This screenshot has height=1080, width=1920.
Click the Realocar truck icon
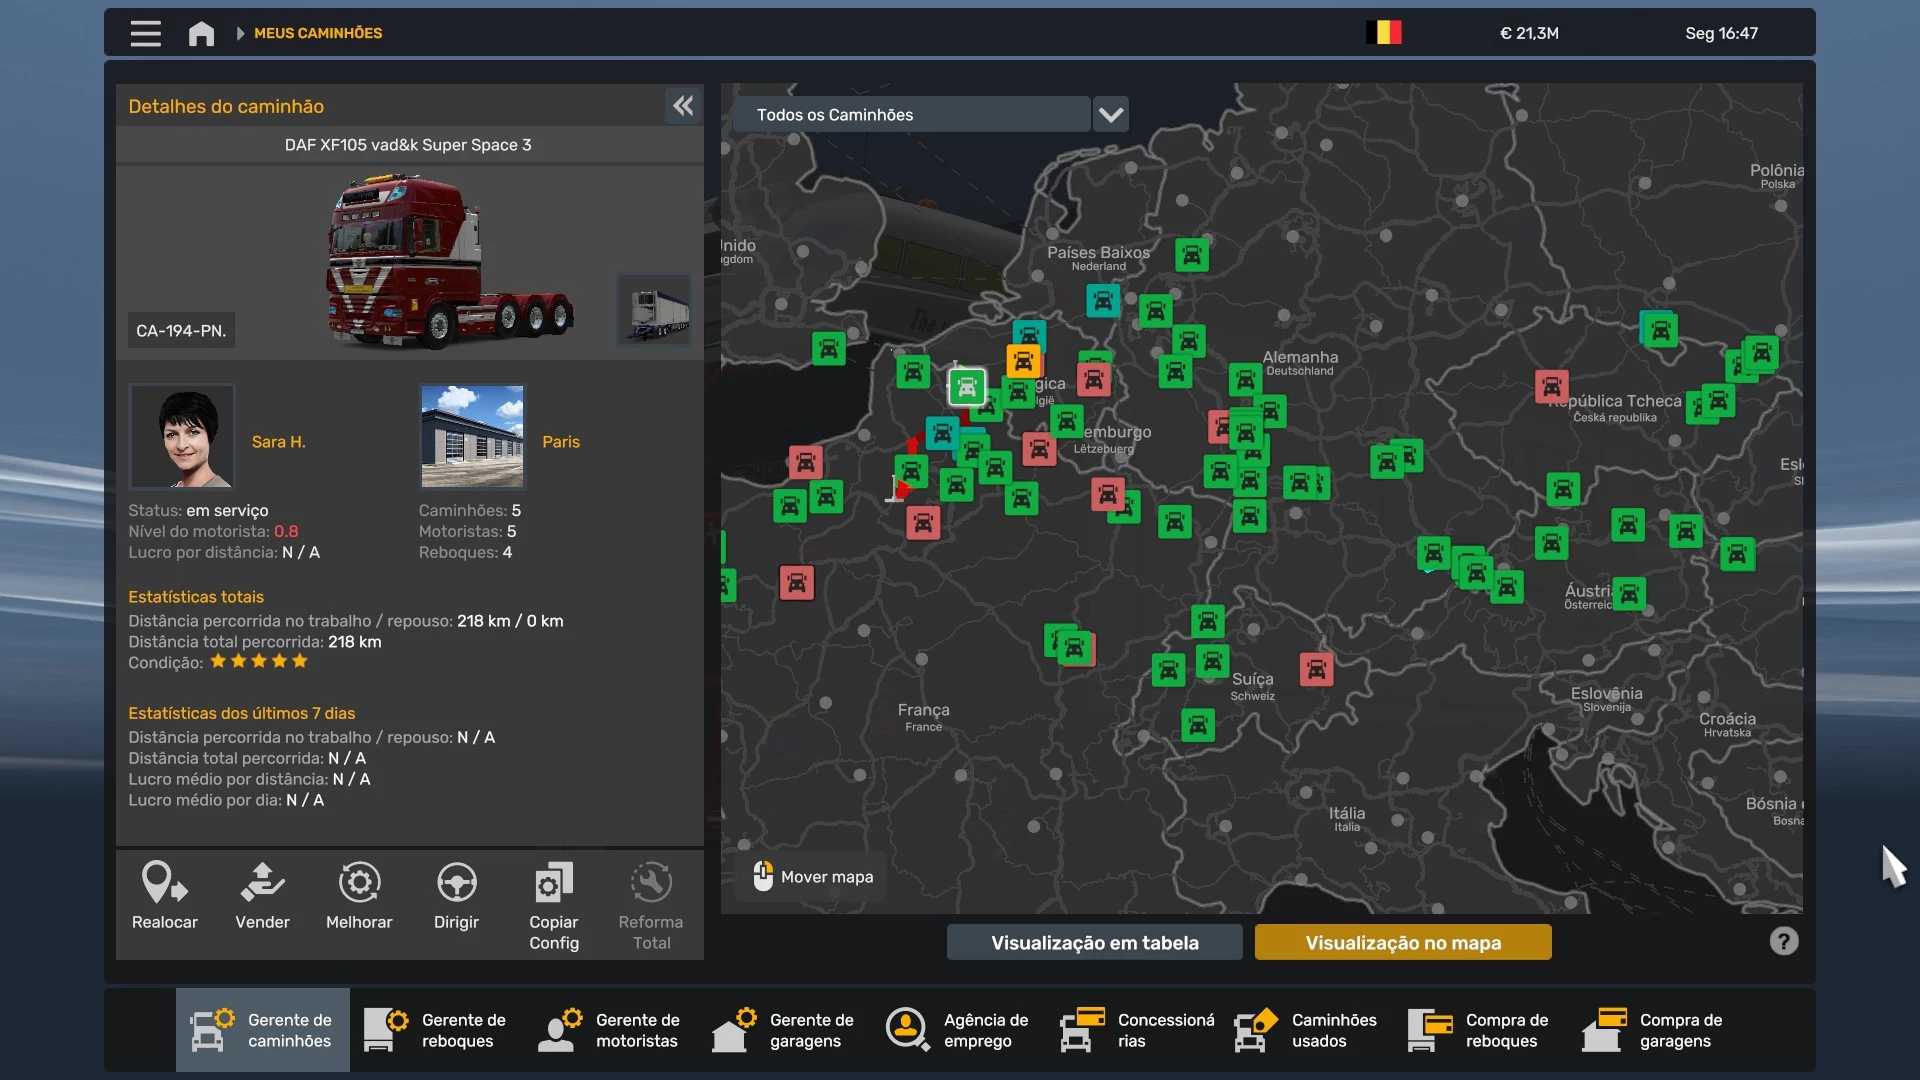164,883
